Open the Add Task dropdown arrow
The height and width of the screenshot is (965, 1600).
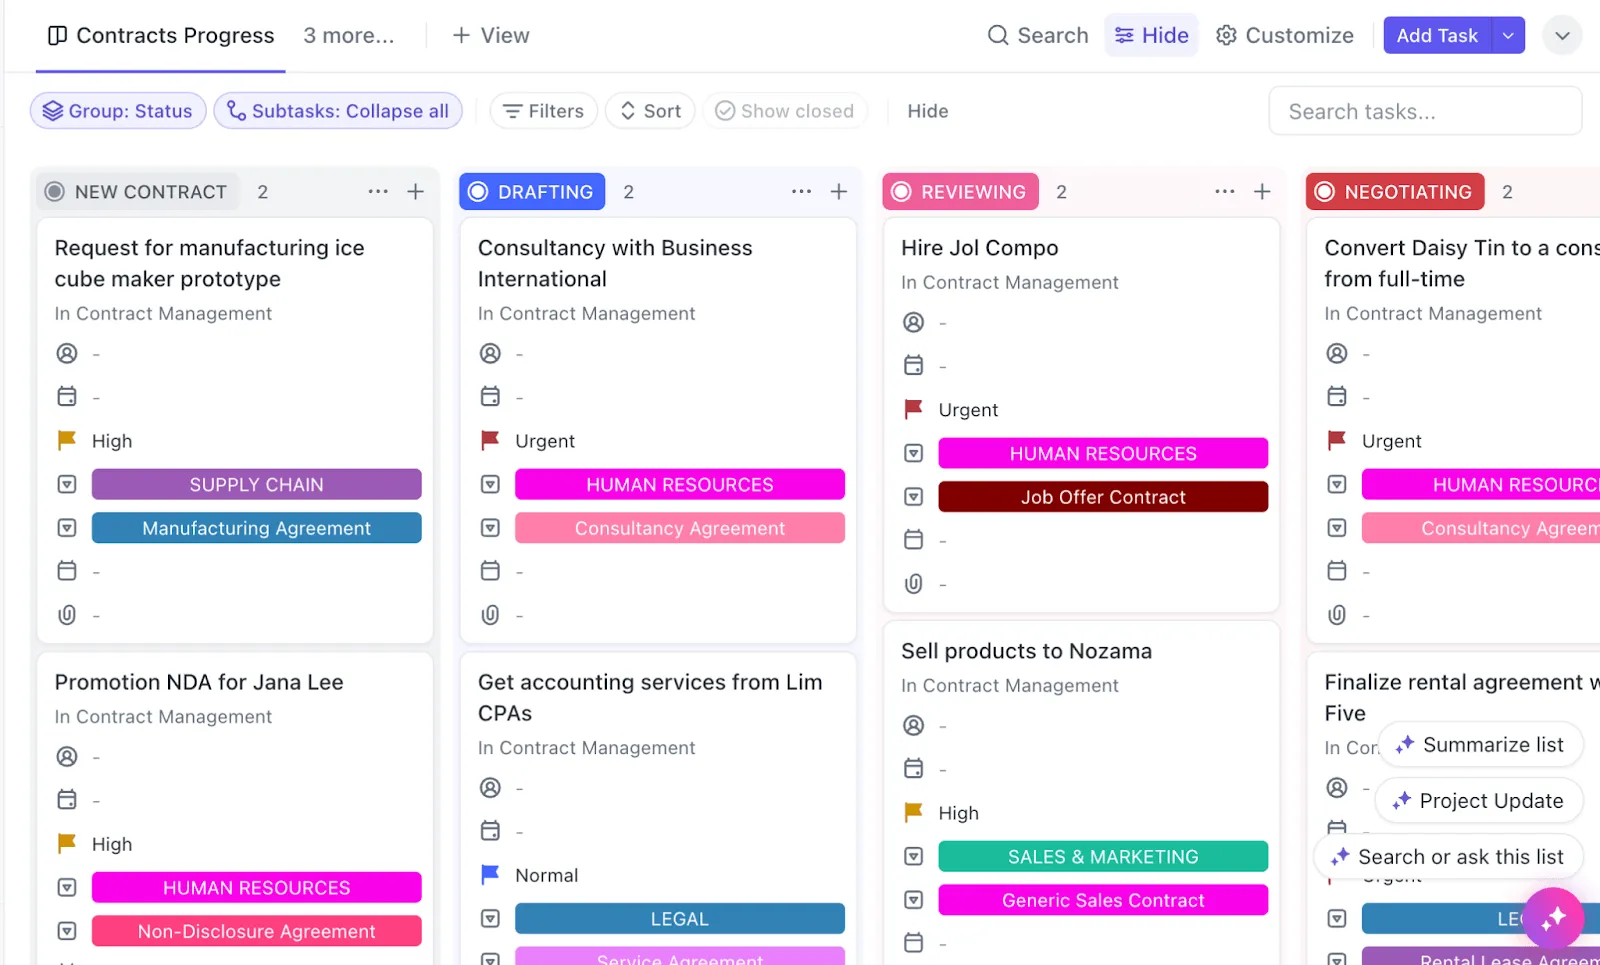(1508, 36)
